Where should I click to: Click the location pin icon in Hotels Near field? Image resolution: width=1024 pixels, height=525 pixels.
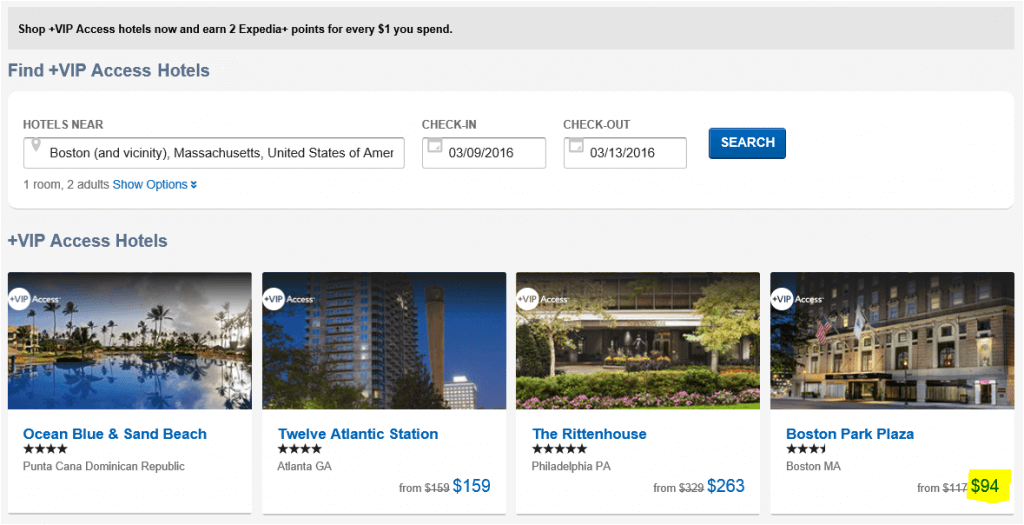35,145
